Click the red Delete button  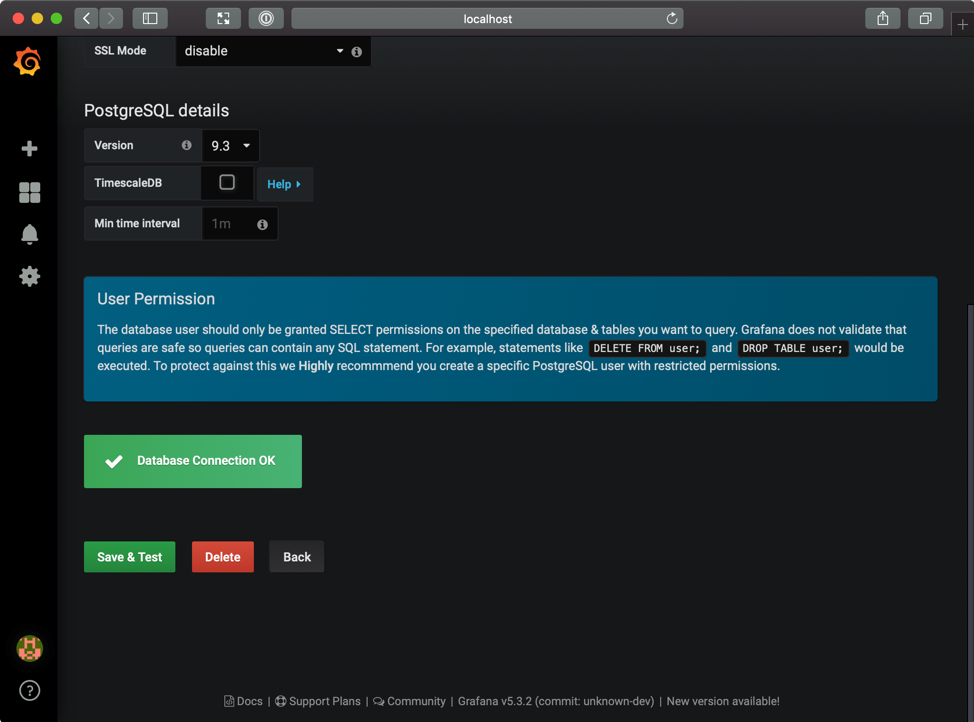click(x=222, y=557)
